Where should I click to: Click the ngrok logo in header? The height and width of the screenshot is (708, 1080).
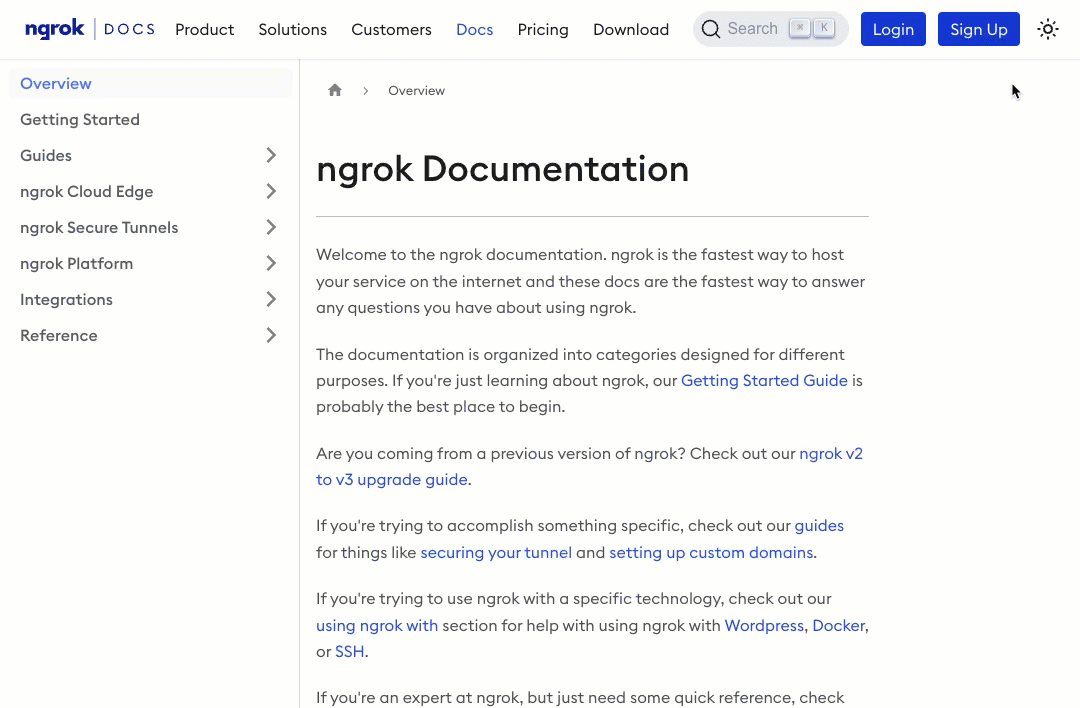(55, 29)
